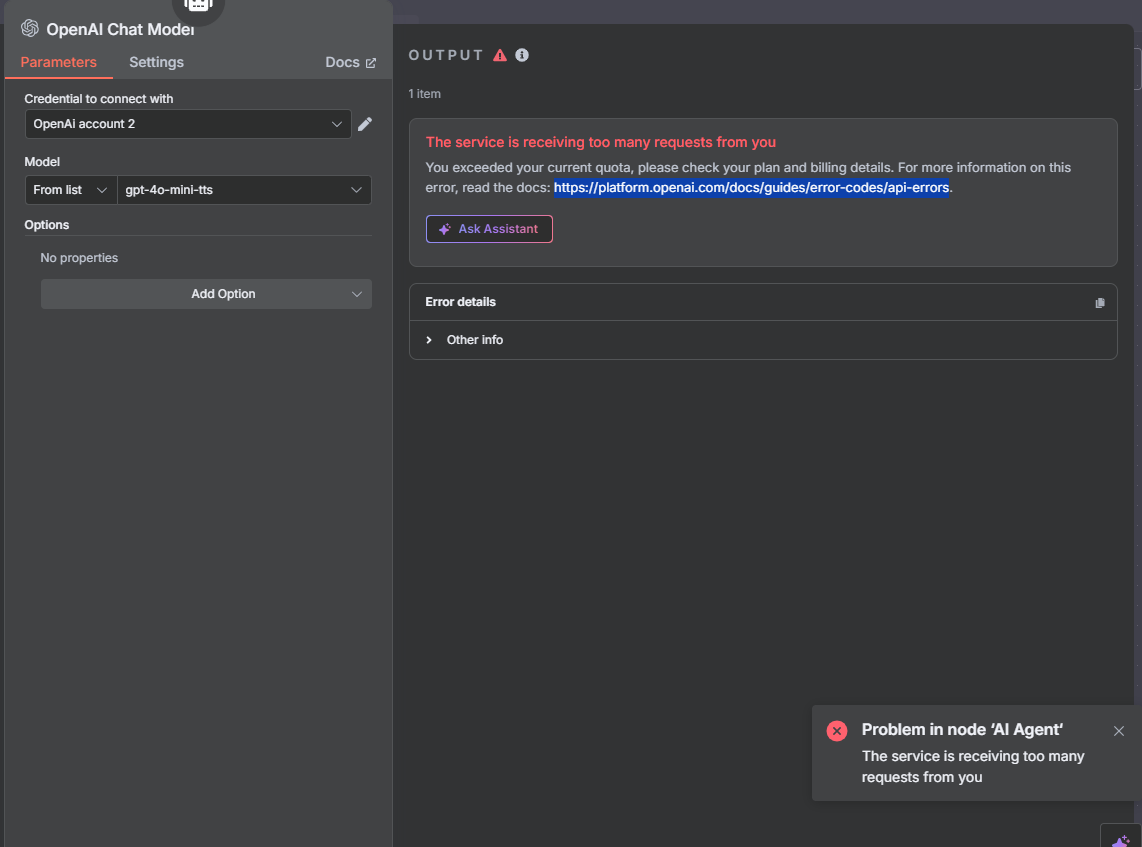Switch to the Settings tab
Viewport: 1142px width, 847px height.
click(157, 63)
